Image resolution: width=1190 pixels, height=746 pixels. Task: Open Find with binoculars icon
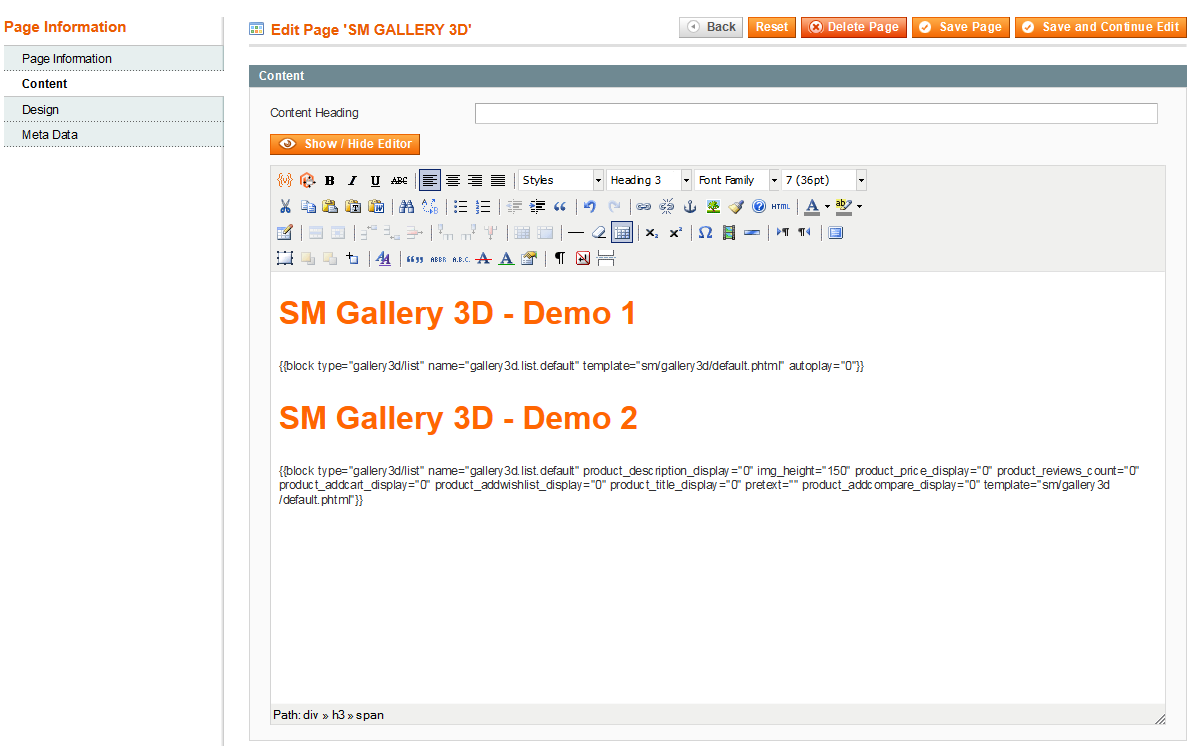[407, 206]
